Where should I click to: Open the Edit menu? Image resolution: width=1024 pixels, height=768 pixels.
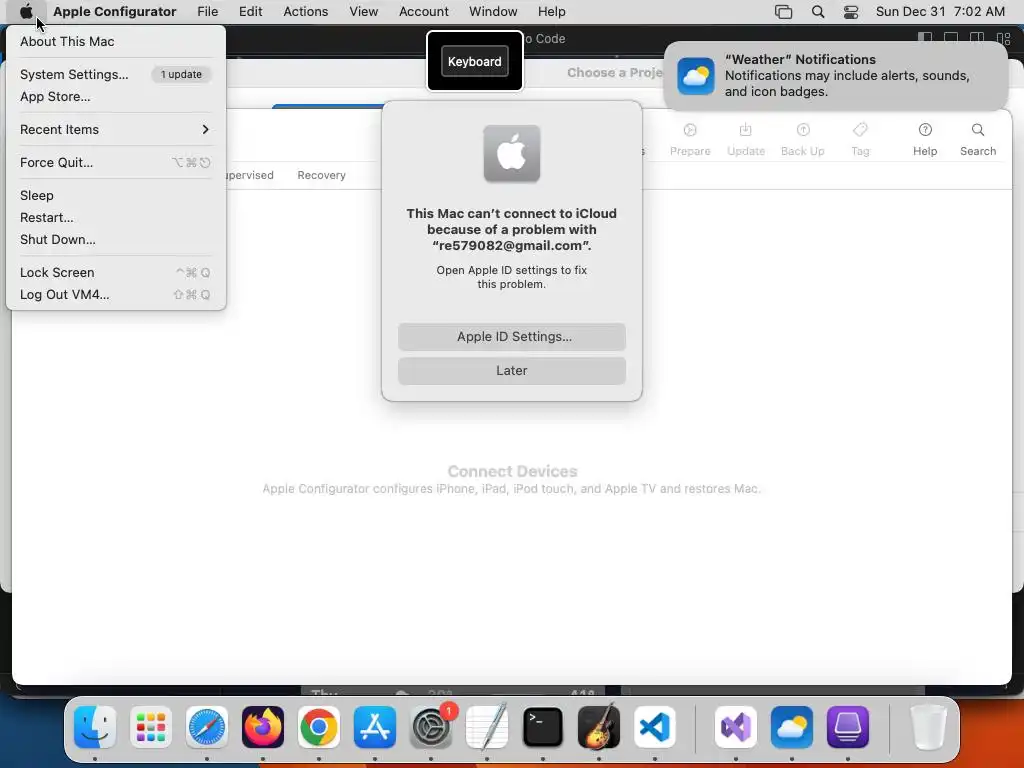click(250, 12)
